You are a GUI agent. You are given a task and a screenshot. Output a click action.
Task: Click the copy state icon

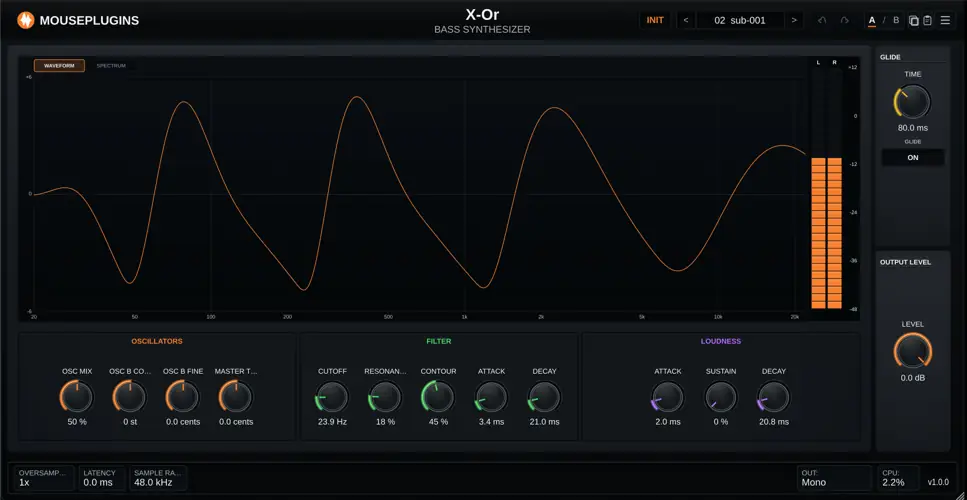(x=914, y=20)
